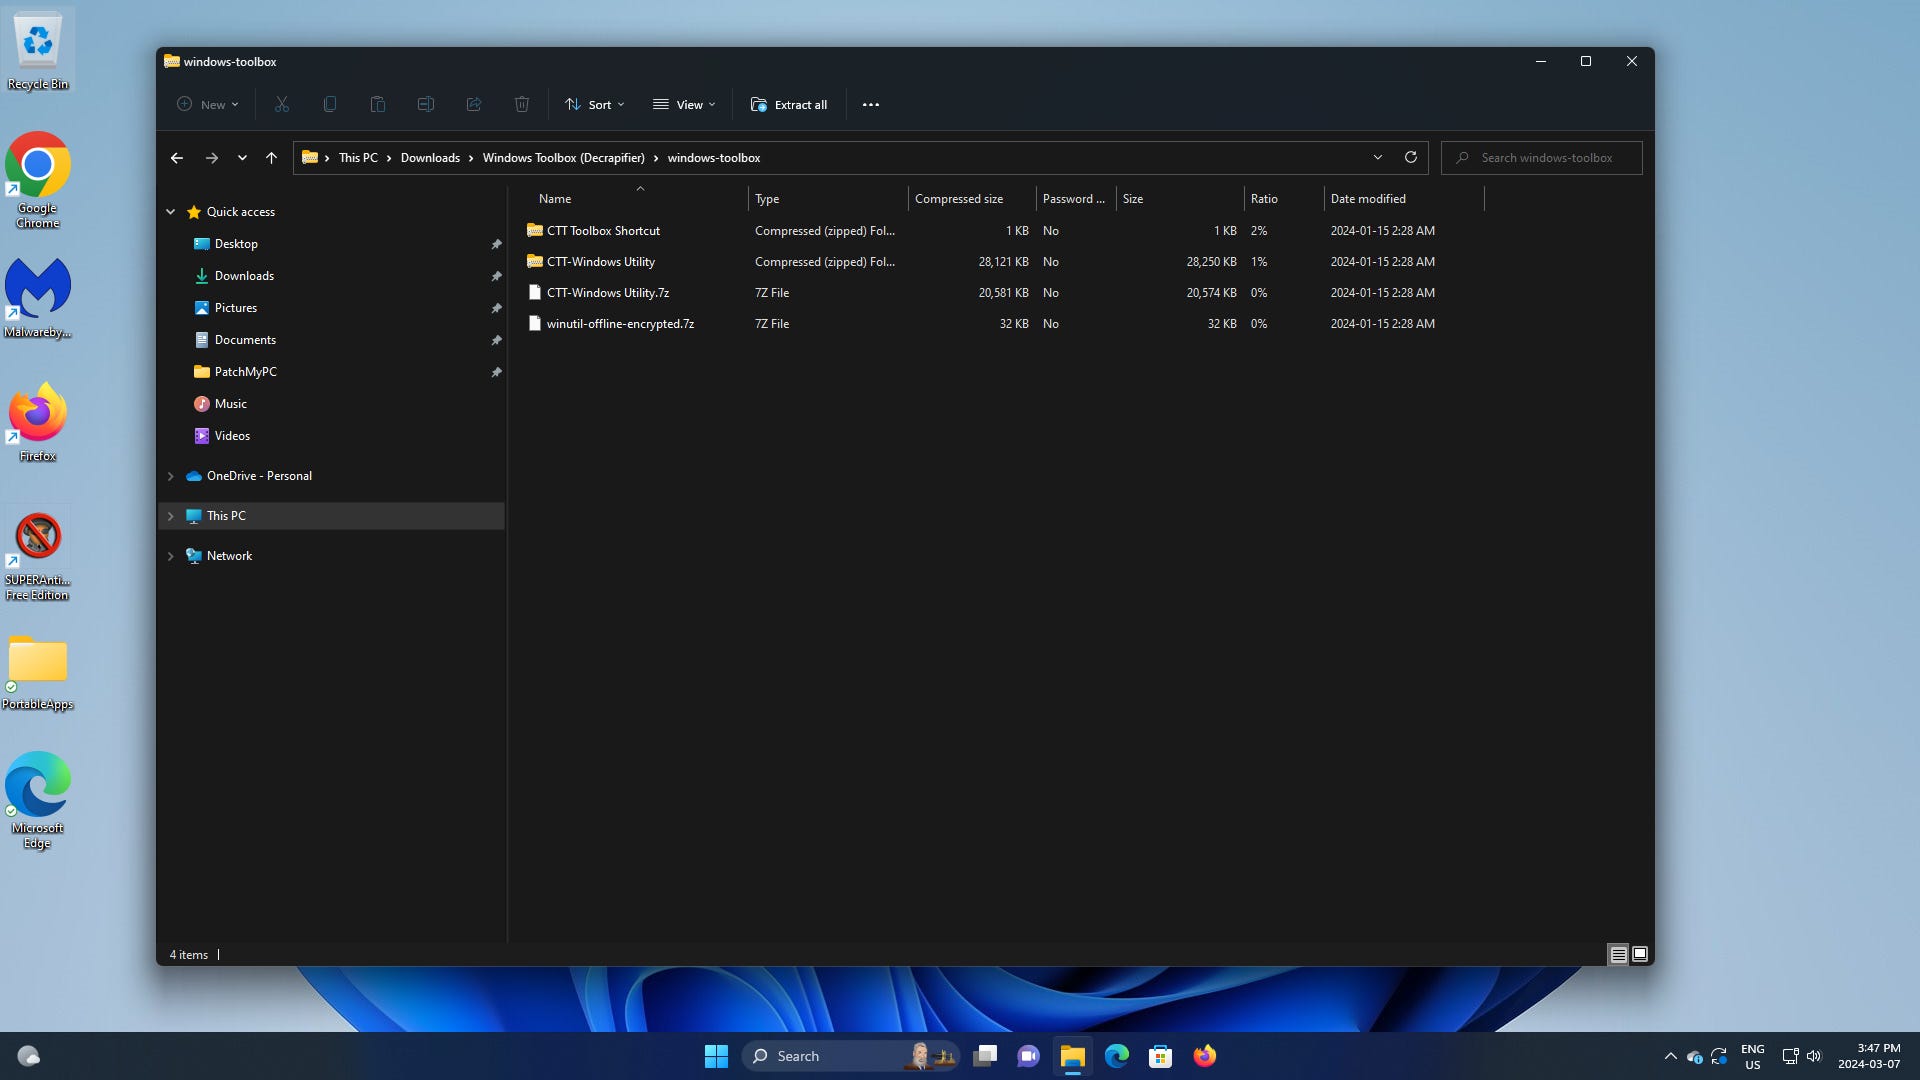Image resolution: width=1920 pixels, height=1080 pixels.
Task: Open the View menu
Action: point(684,104)
